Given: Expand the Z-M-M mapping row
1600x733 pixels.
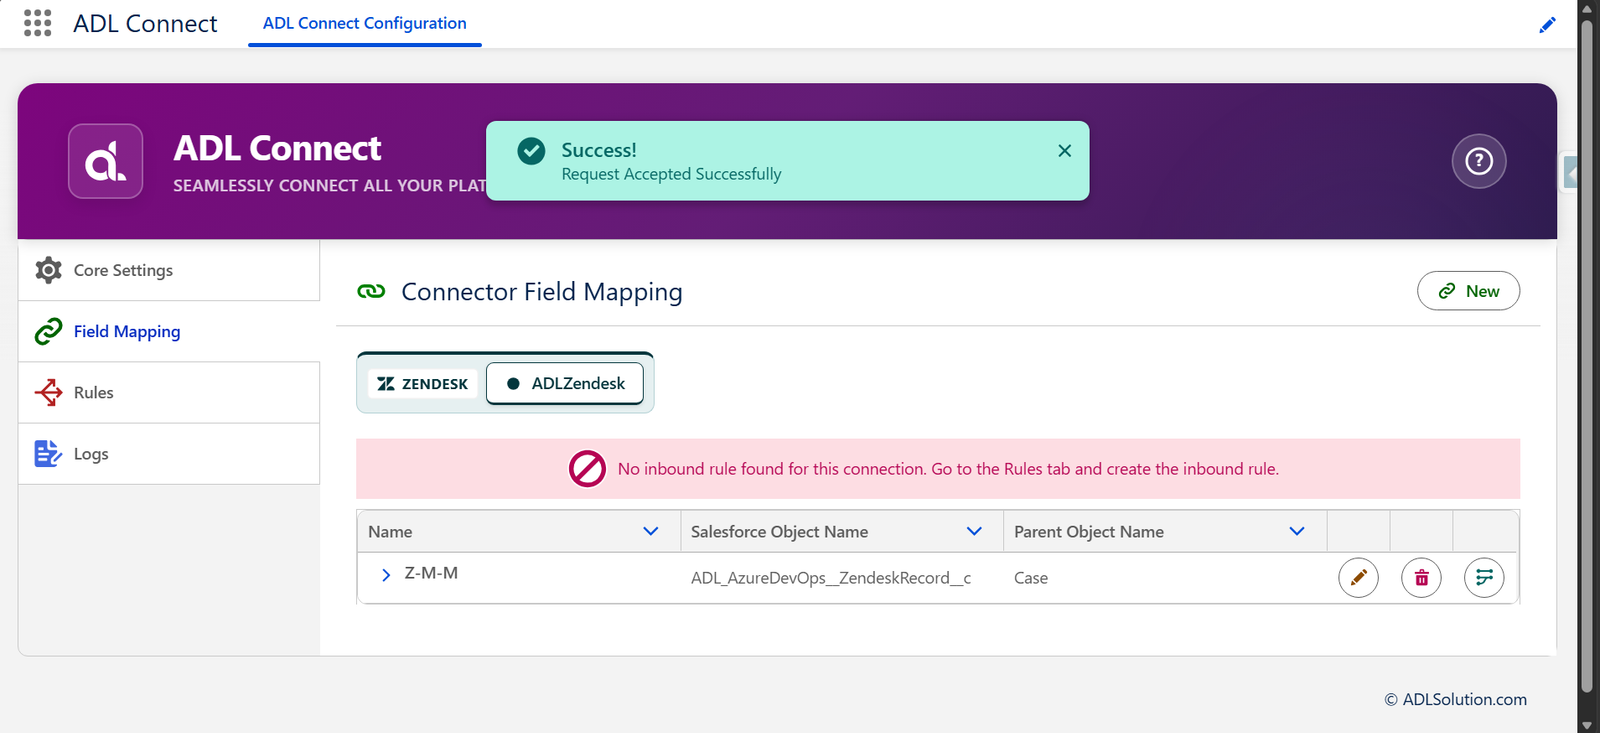Looking at the screenshot, I should (385, 575).
